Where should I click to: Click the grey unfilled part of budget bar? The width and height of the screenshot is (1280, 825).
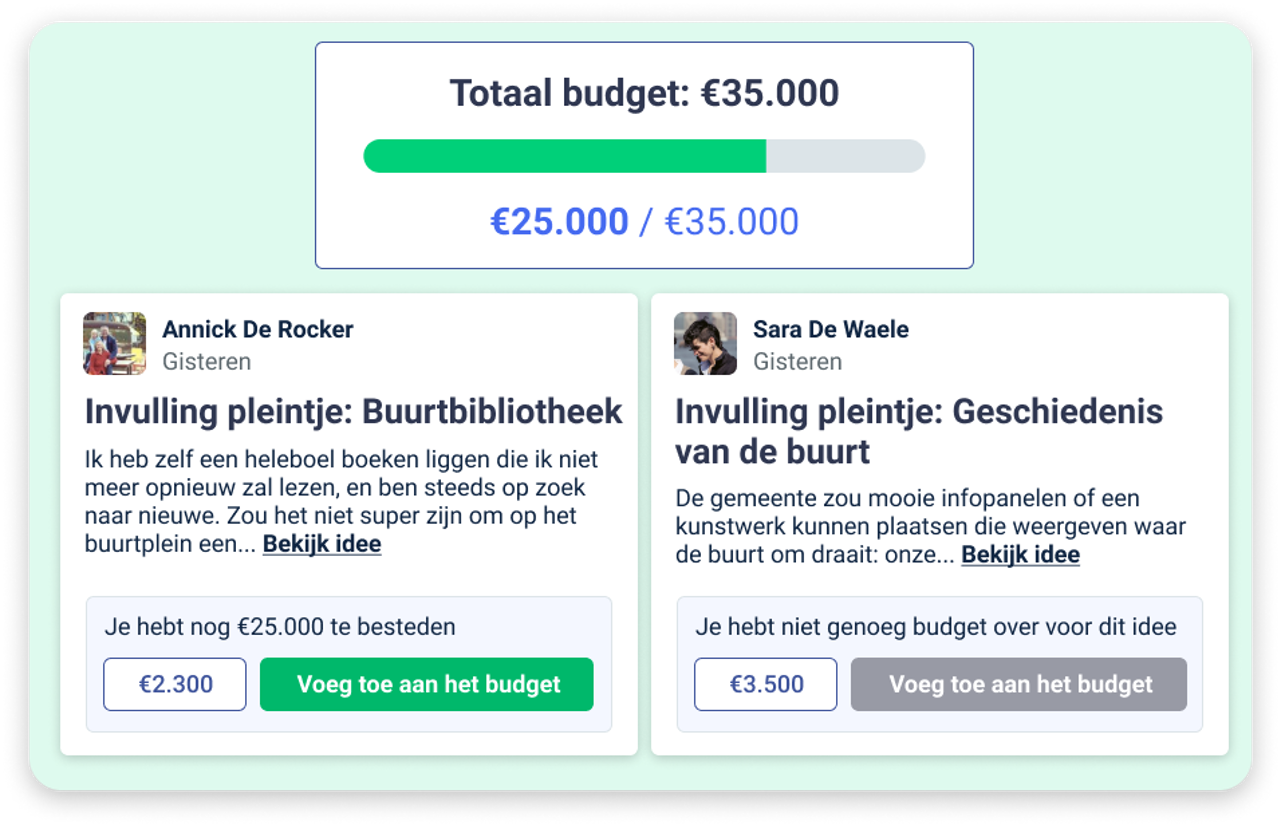[x=846, y=156]
